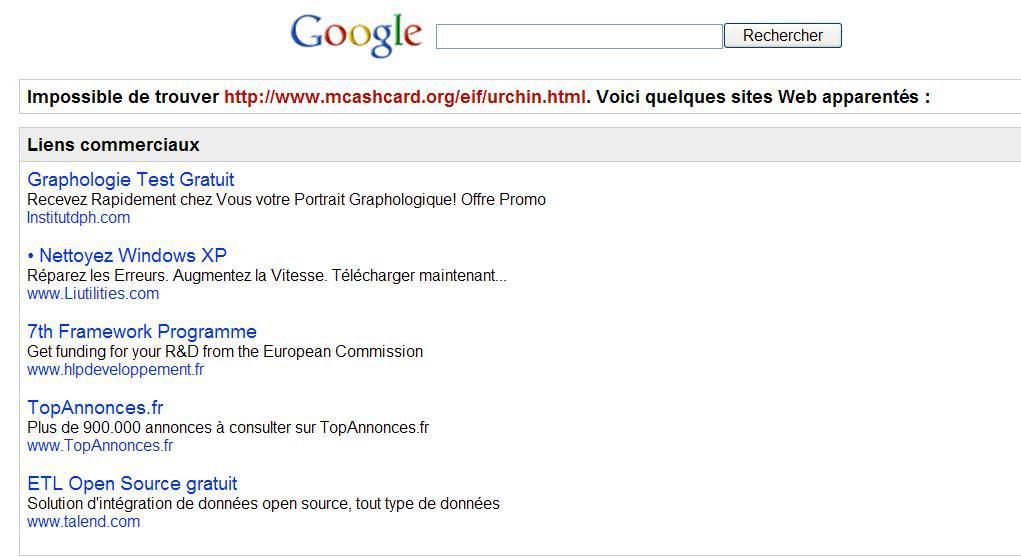Click the Réparez les Erreurs ad description
The height and width of the screenshot is (557, 1021).
[267, 276]
